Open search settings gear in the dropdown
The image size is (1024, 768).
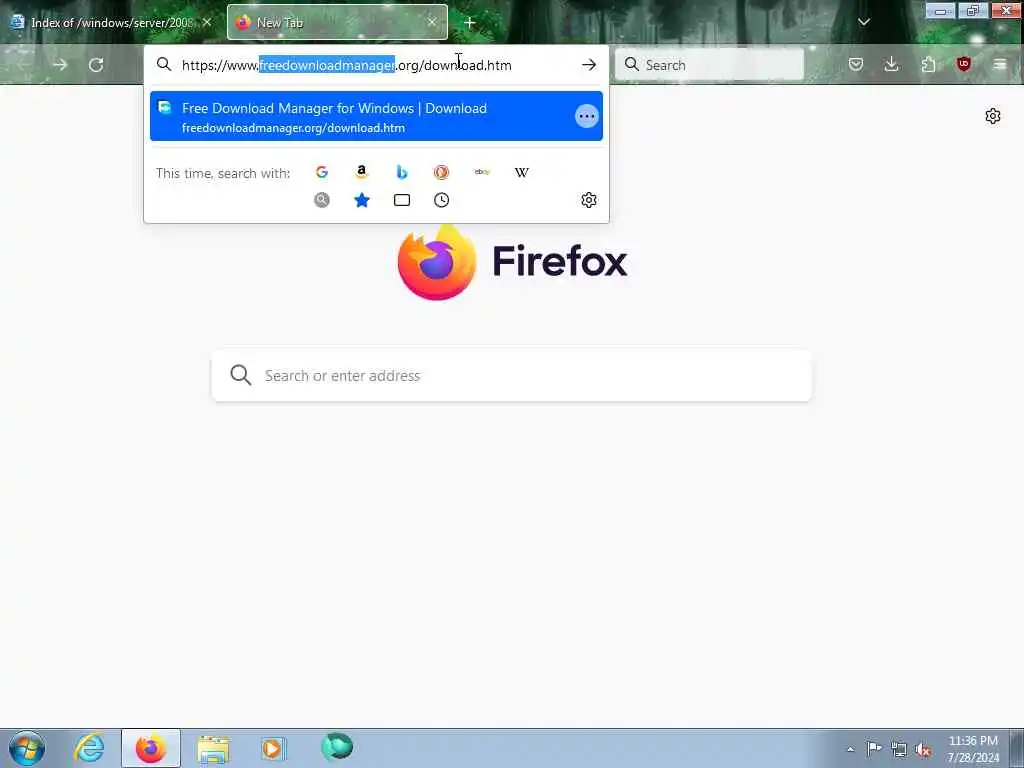click(x=588, y=200)
